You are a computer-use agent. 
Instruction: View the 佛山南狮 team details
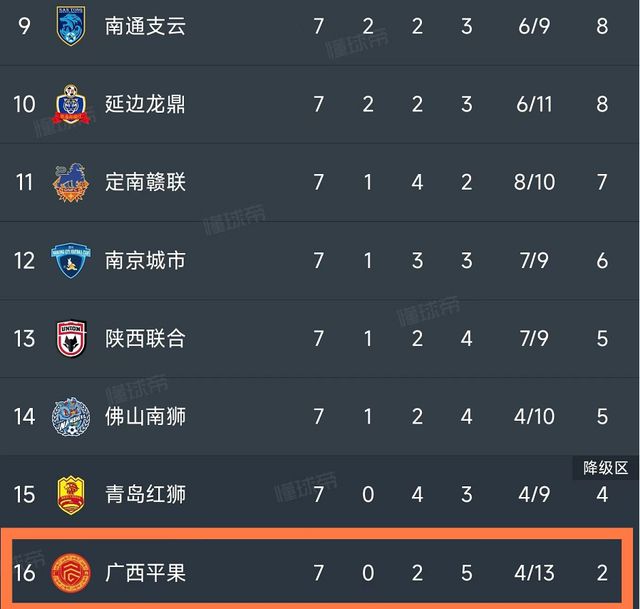click(145, 417)
